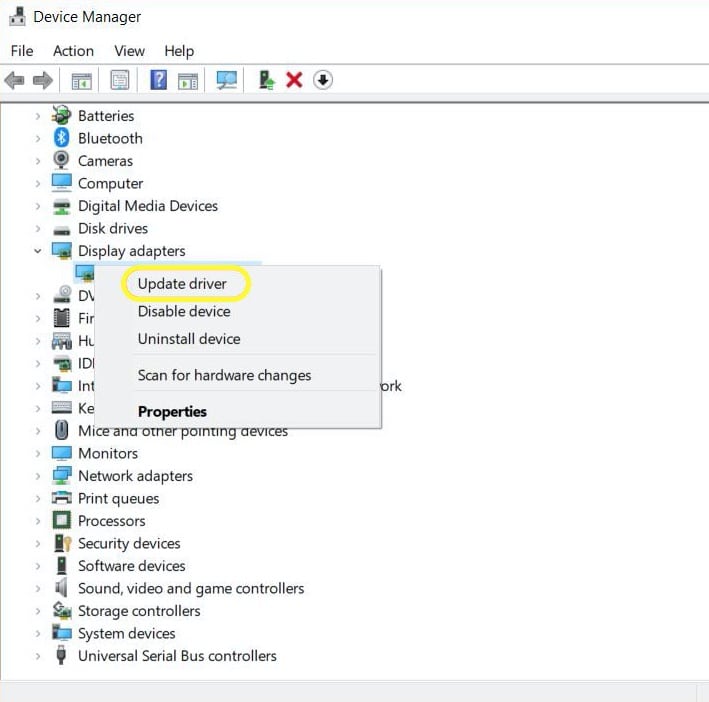Click the Processors chip icon
709x702 pixels.
[x=61, y=520]
